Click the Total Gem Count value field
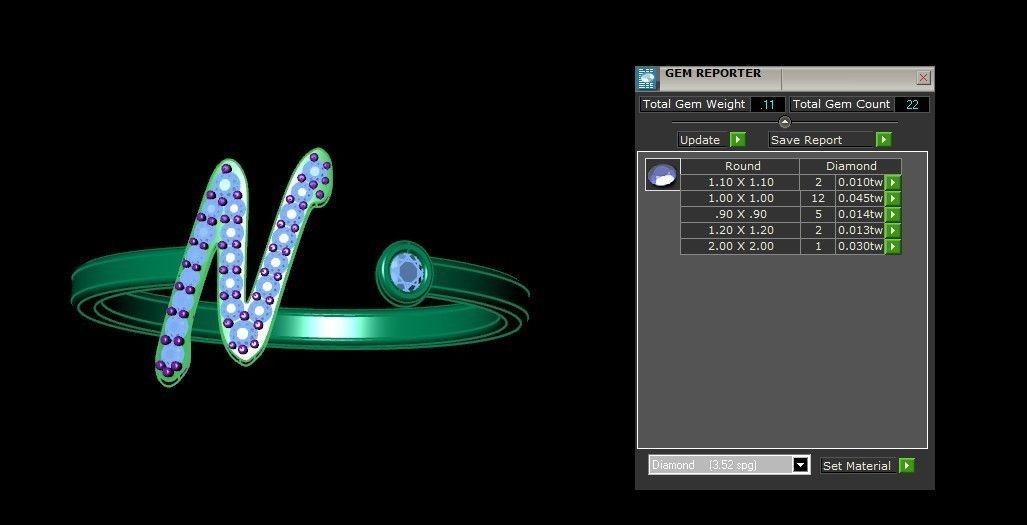 coord(912,104)
